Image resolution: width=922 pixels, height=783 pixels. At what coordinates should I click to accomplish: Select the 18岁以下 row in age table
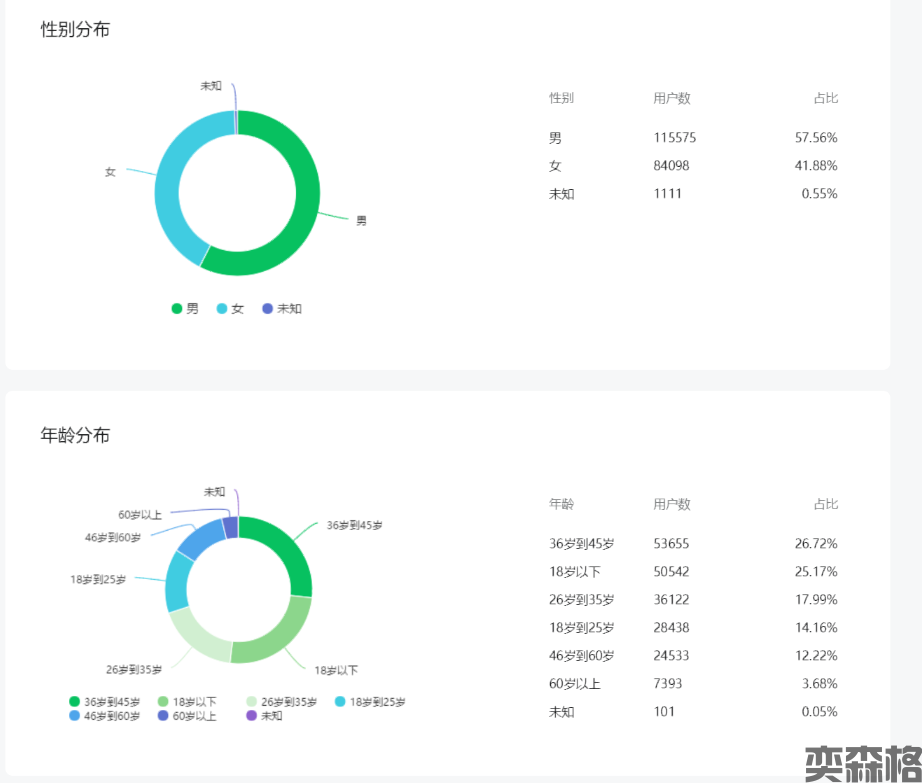[692, 572]
